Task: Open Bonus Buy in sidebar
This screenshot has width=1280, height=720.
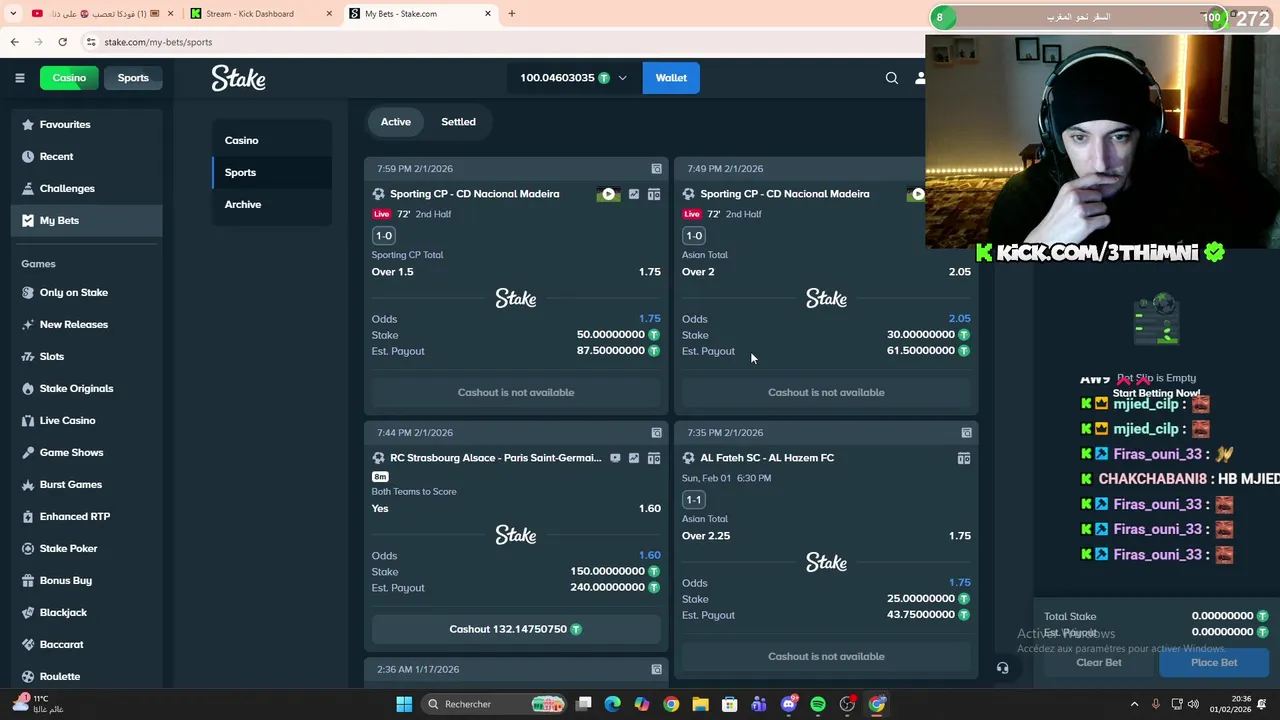Action: tap(86, 580)
